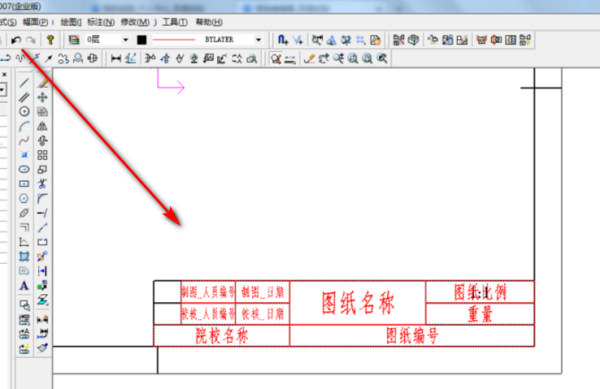Viewport: 600px width, 389px height.
Task: Select the Offset curve tool
Action: click(x=24, y=227)
